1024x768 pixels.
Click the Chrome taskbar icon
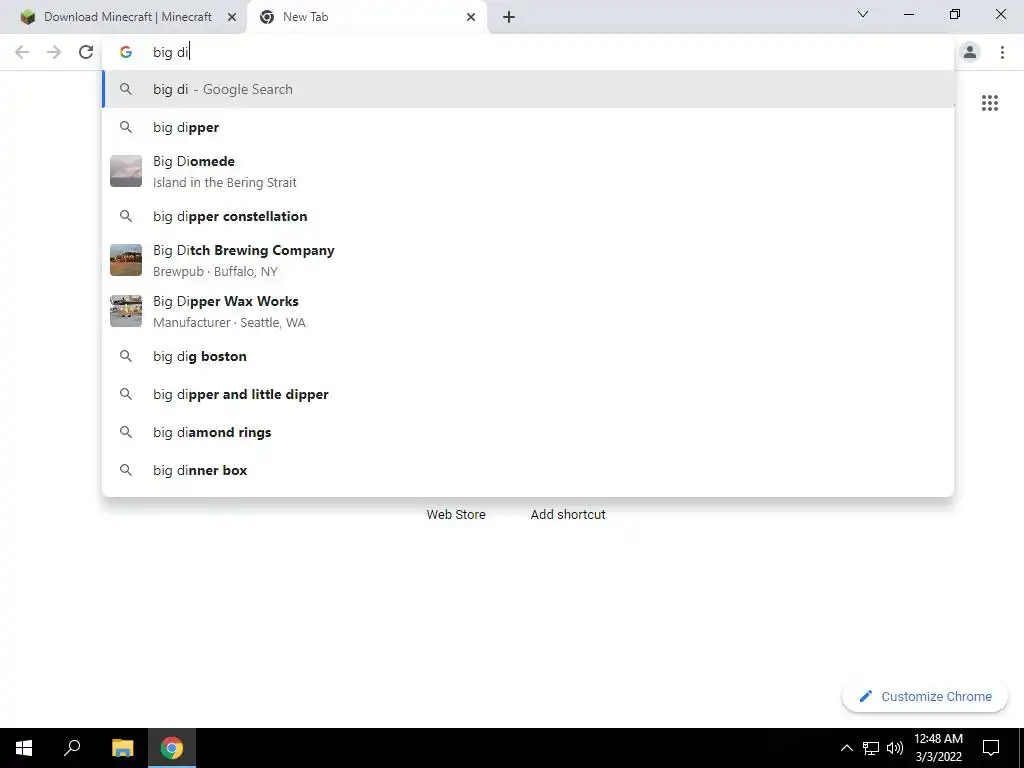pyautogui.click(x=172, y=748)
